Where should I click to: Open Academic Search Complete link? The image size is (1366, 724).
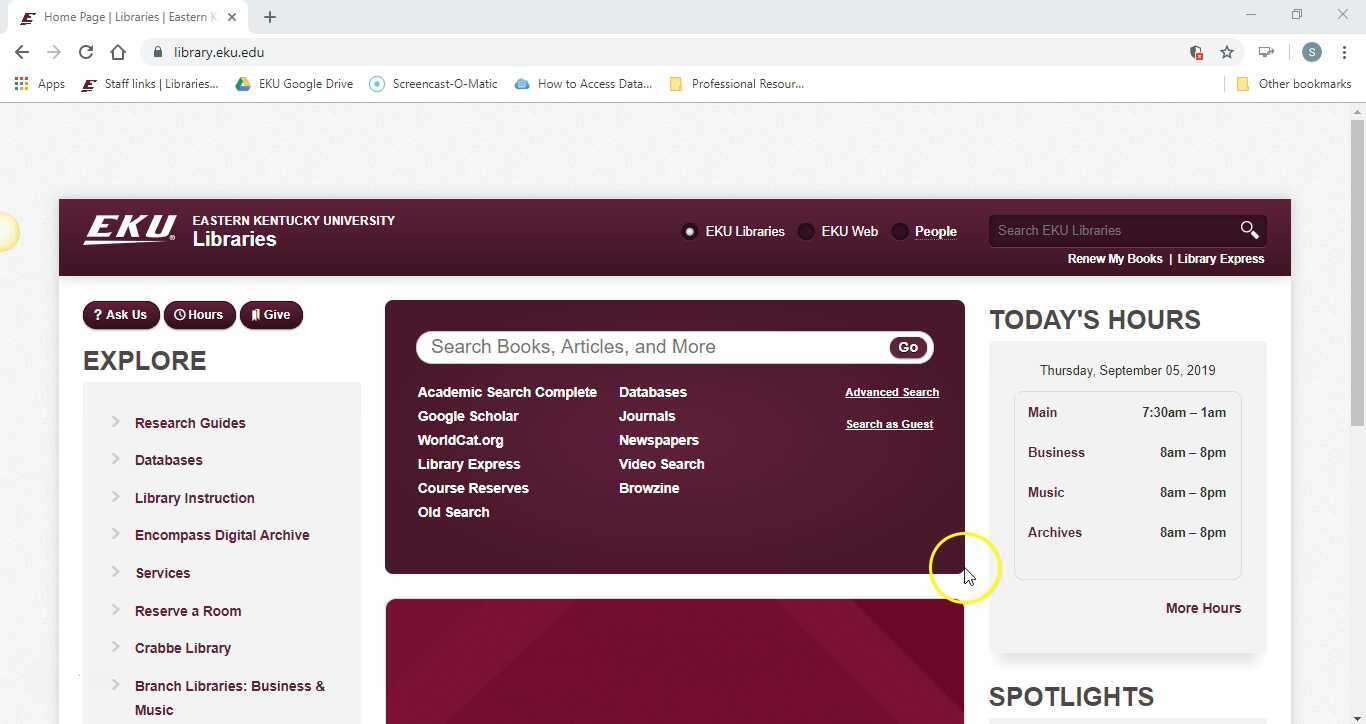[x=507, y=392]
